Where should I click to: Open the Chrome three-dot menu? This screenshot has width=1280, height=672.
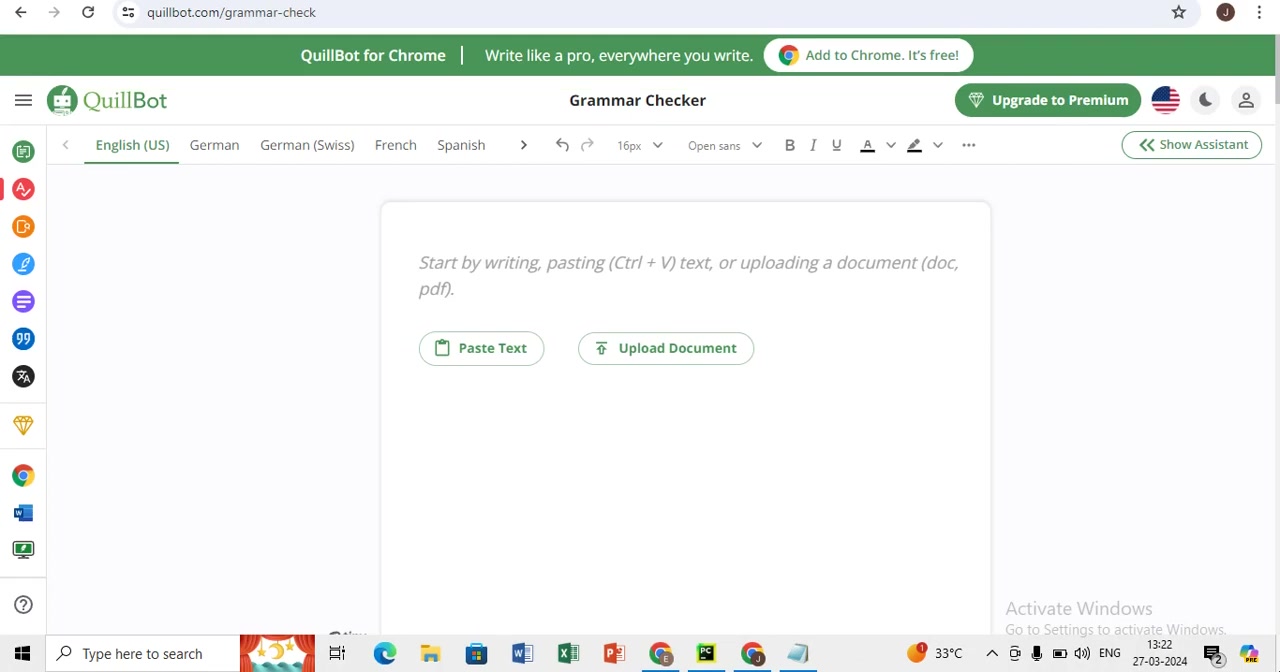[1259, 12]
